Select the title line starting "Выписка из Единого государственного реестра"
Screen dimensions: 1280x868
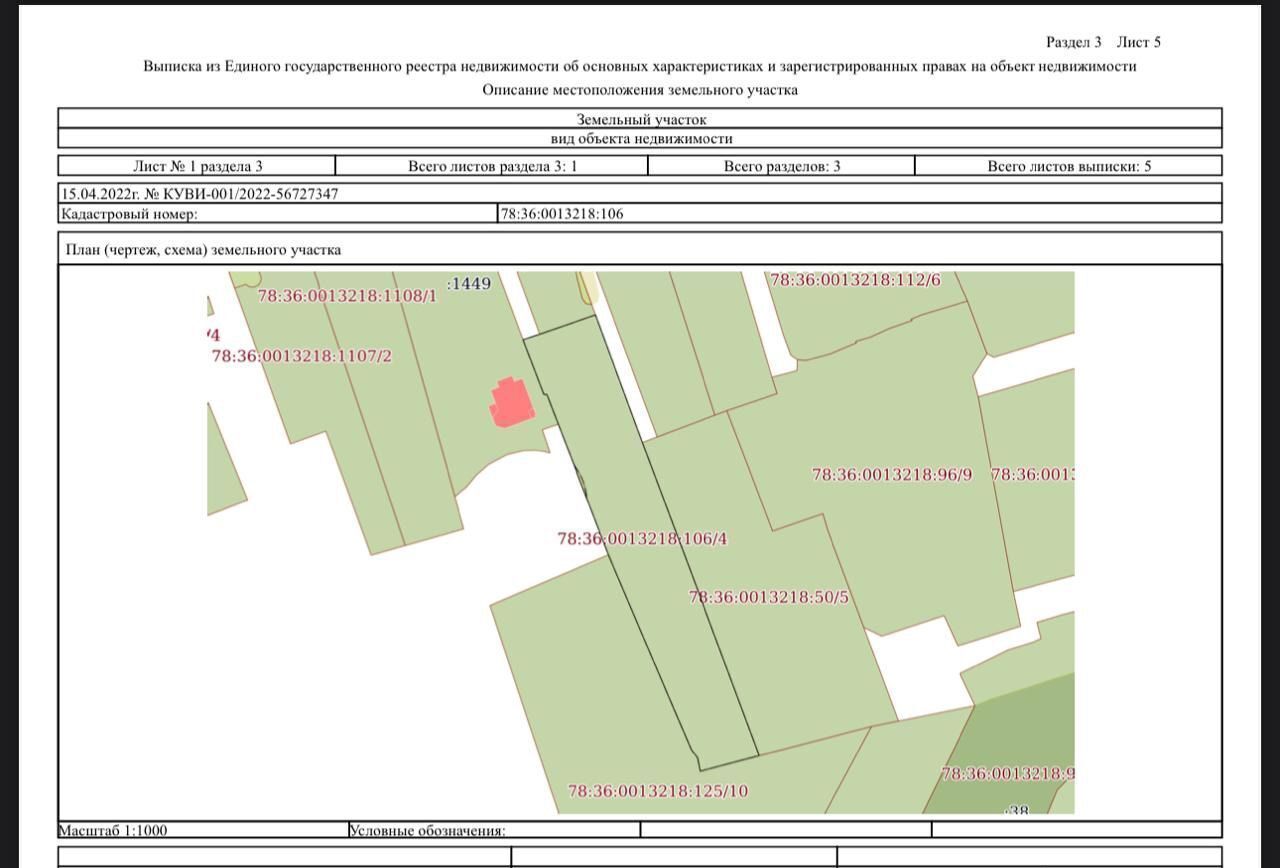640,66
